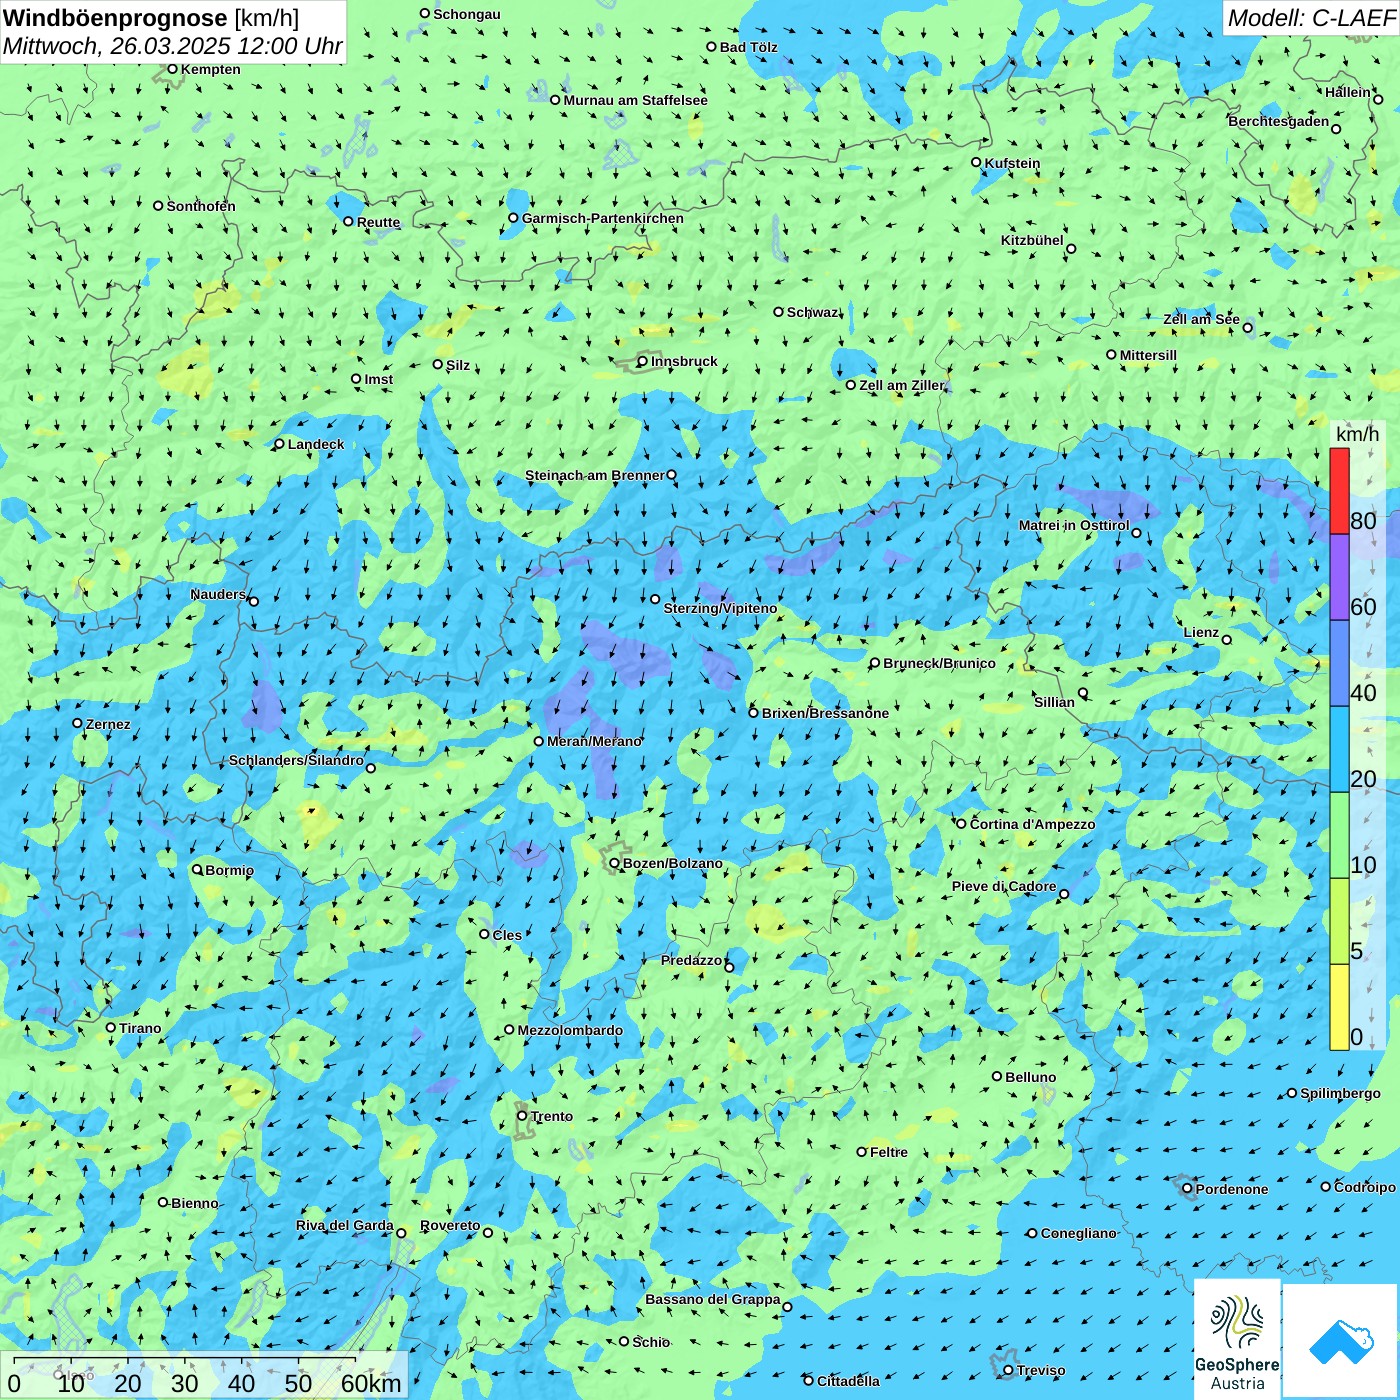Click the 'km/h' legend heading
1400x1400 pixels.
click(1357, 434)
